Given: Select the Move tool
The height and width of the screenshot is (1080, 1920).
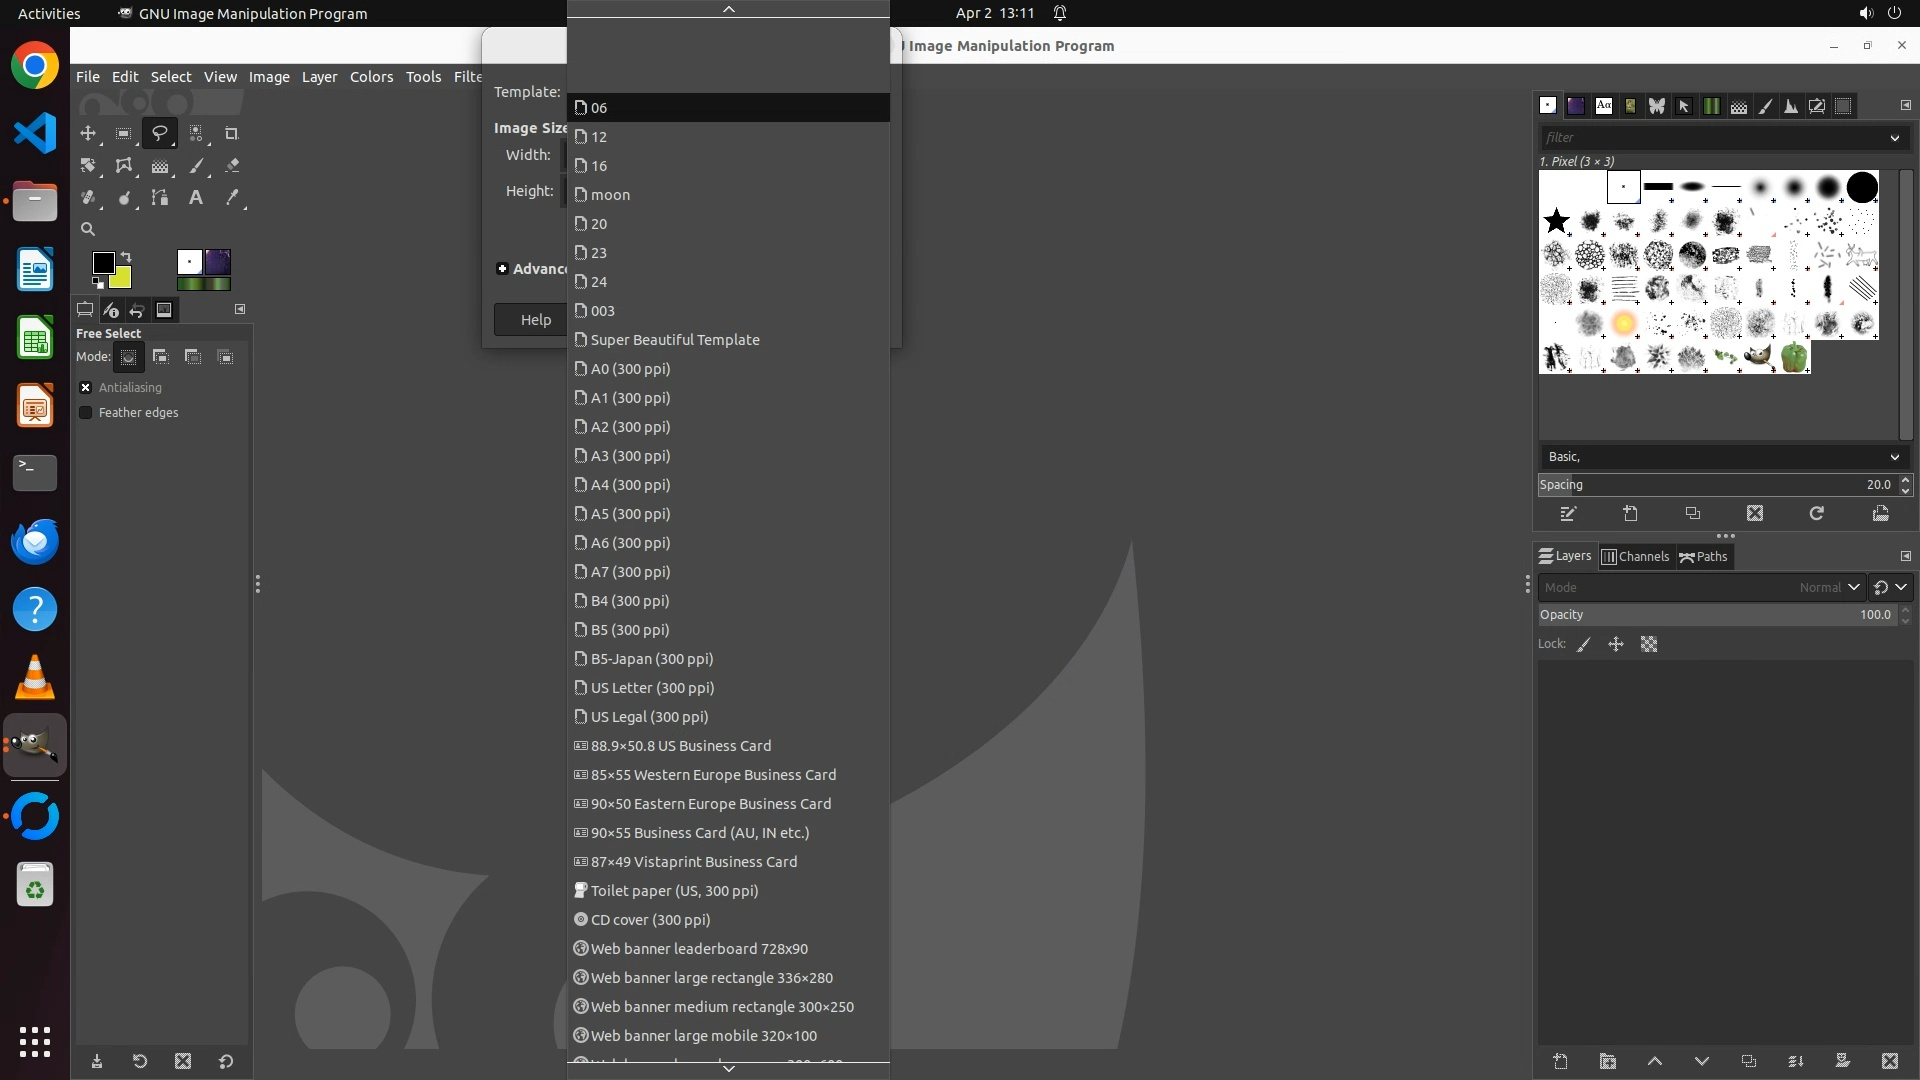Looking at the screenshot, I should 88,133.
